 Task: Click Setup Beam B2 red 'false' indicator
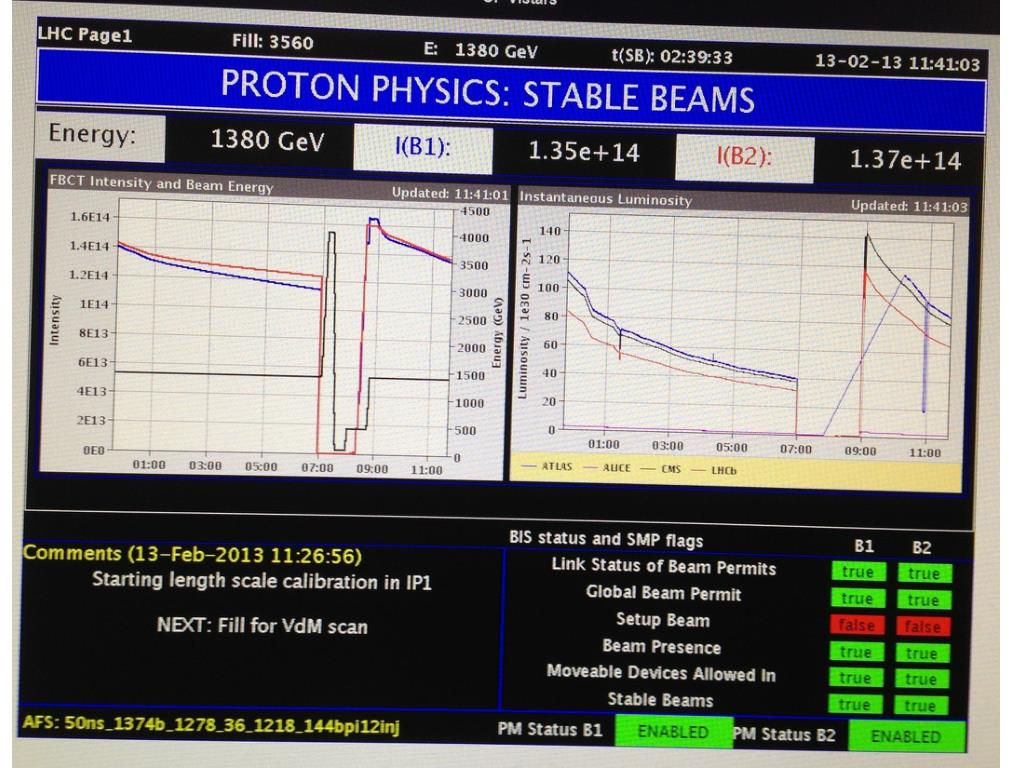pos(923,626)
